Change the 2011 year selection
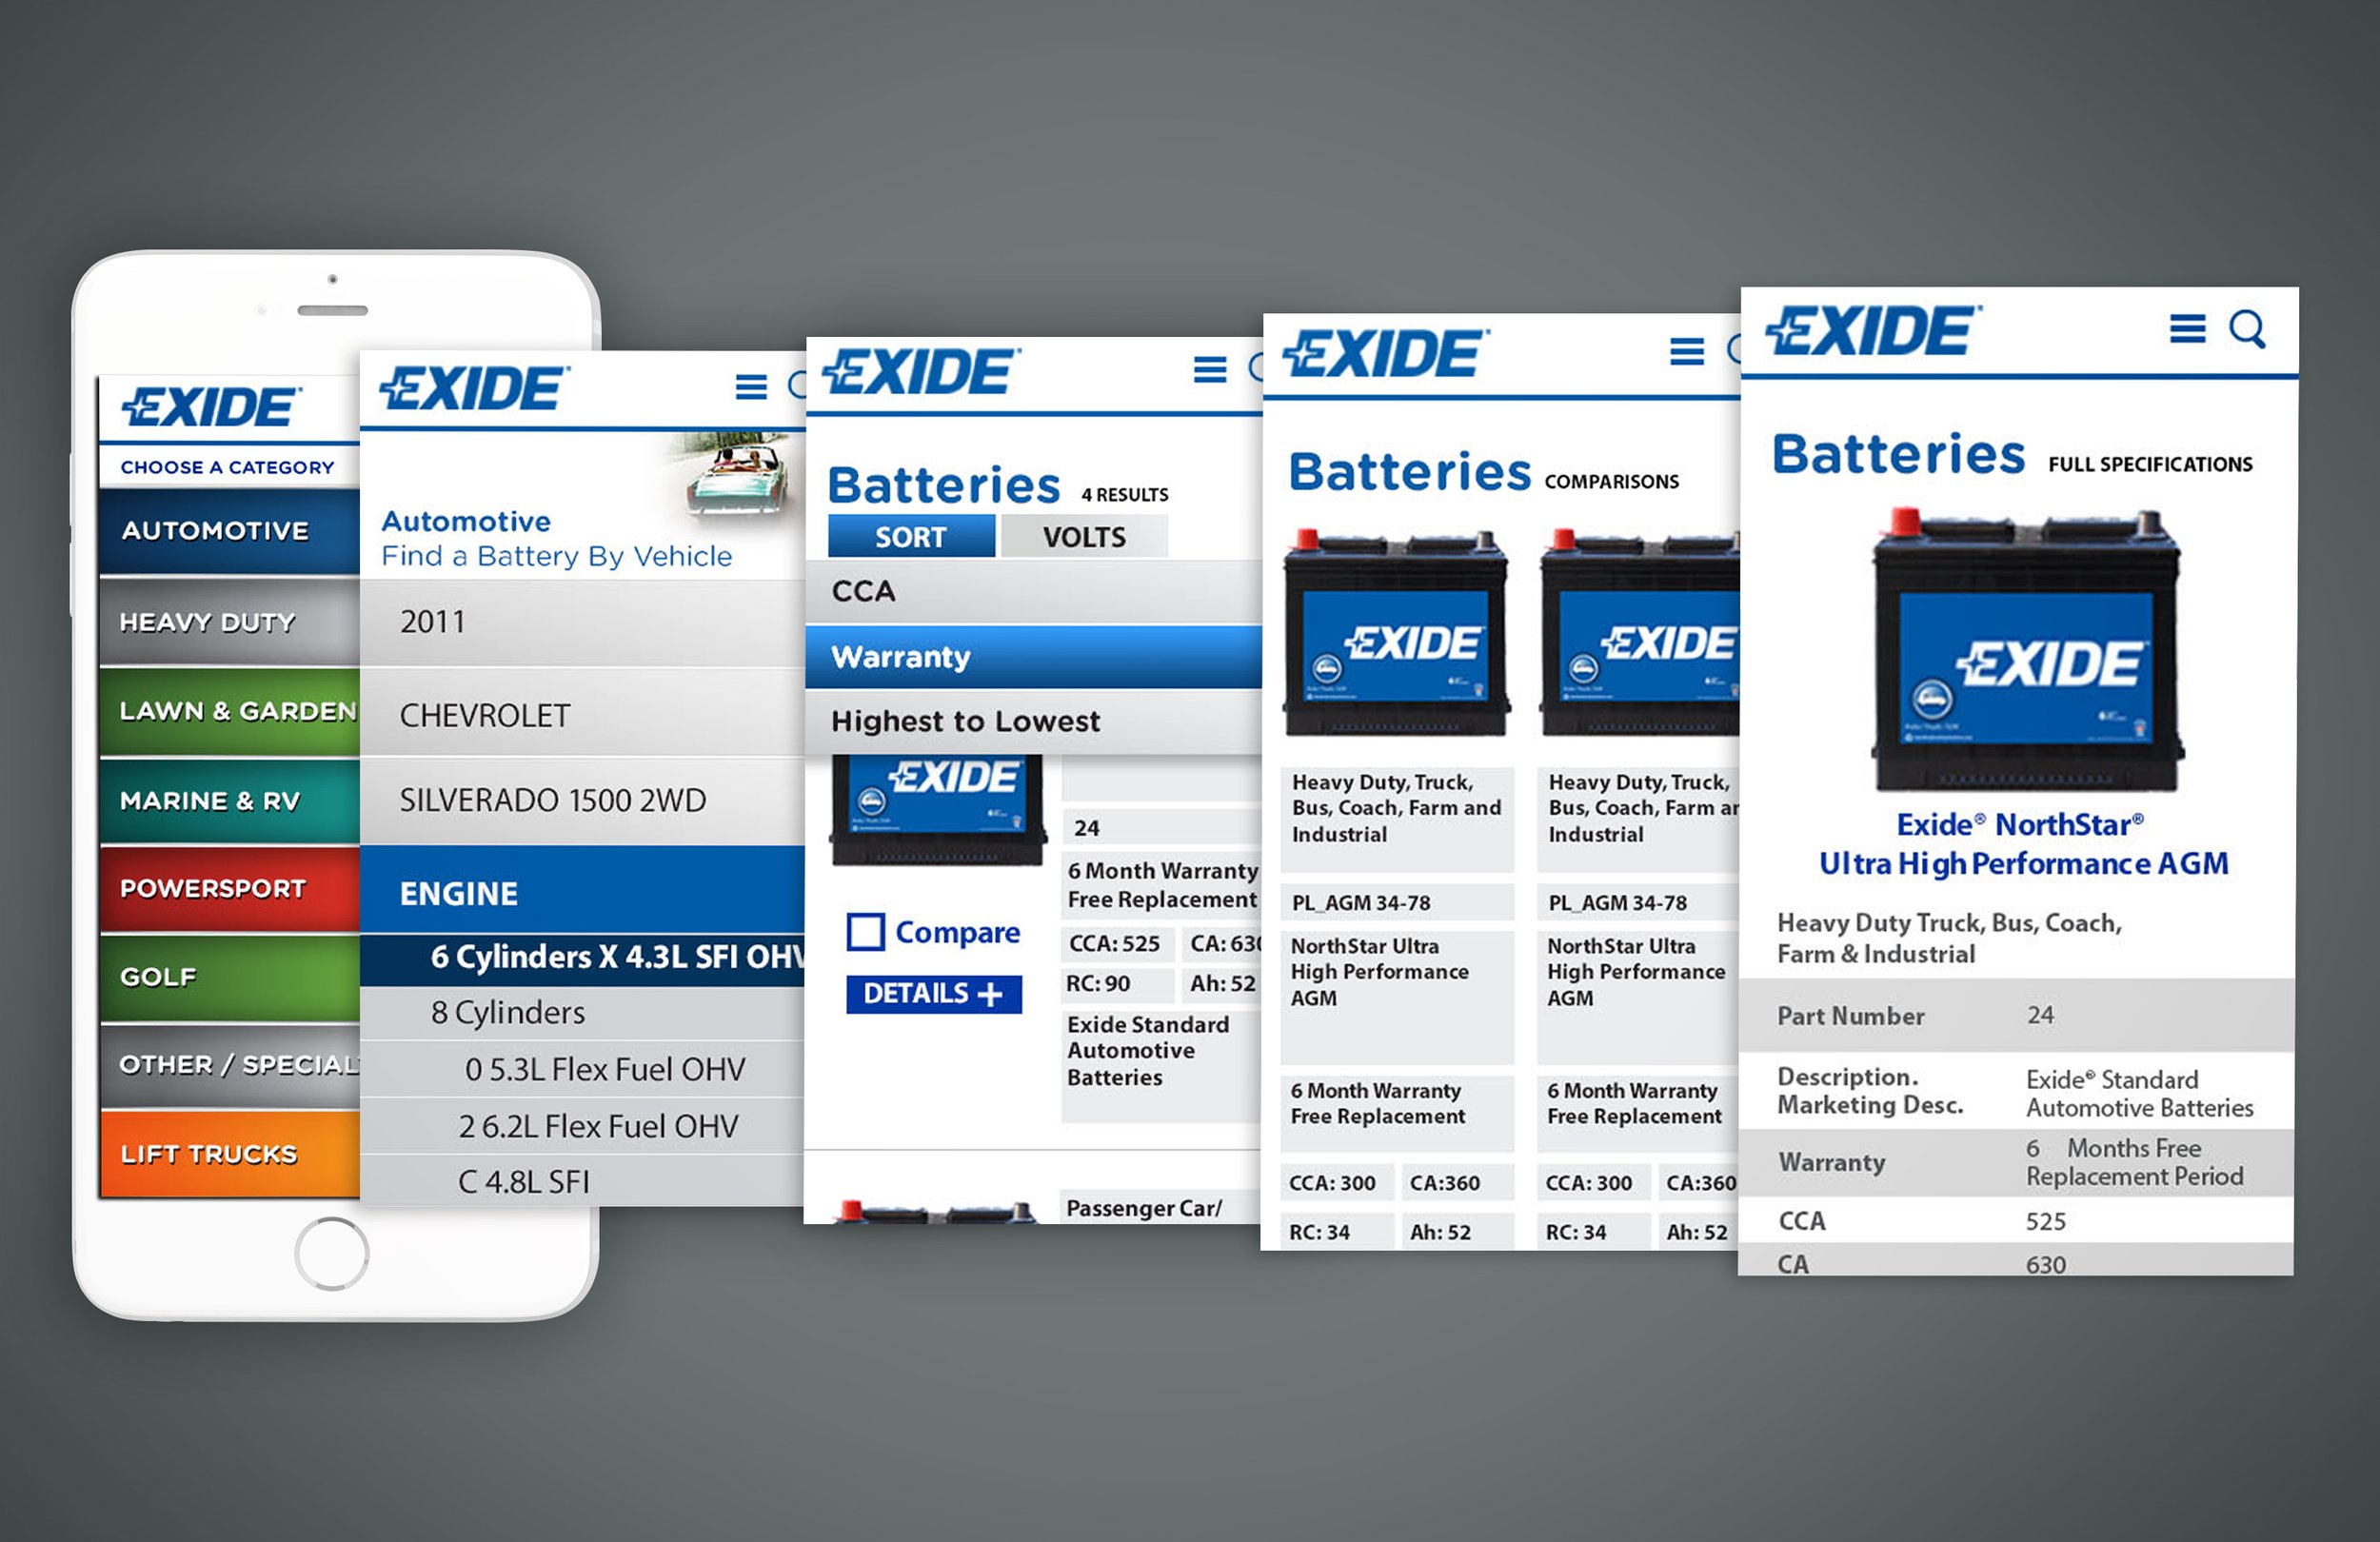 tap(582, 622)
